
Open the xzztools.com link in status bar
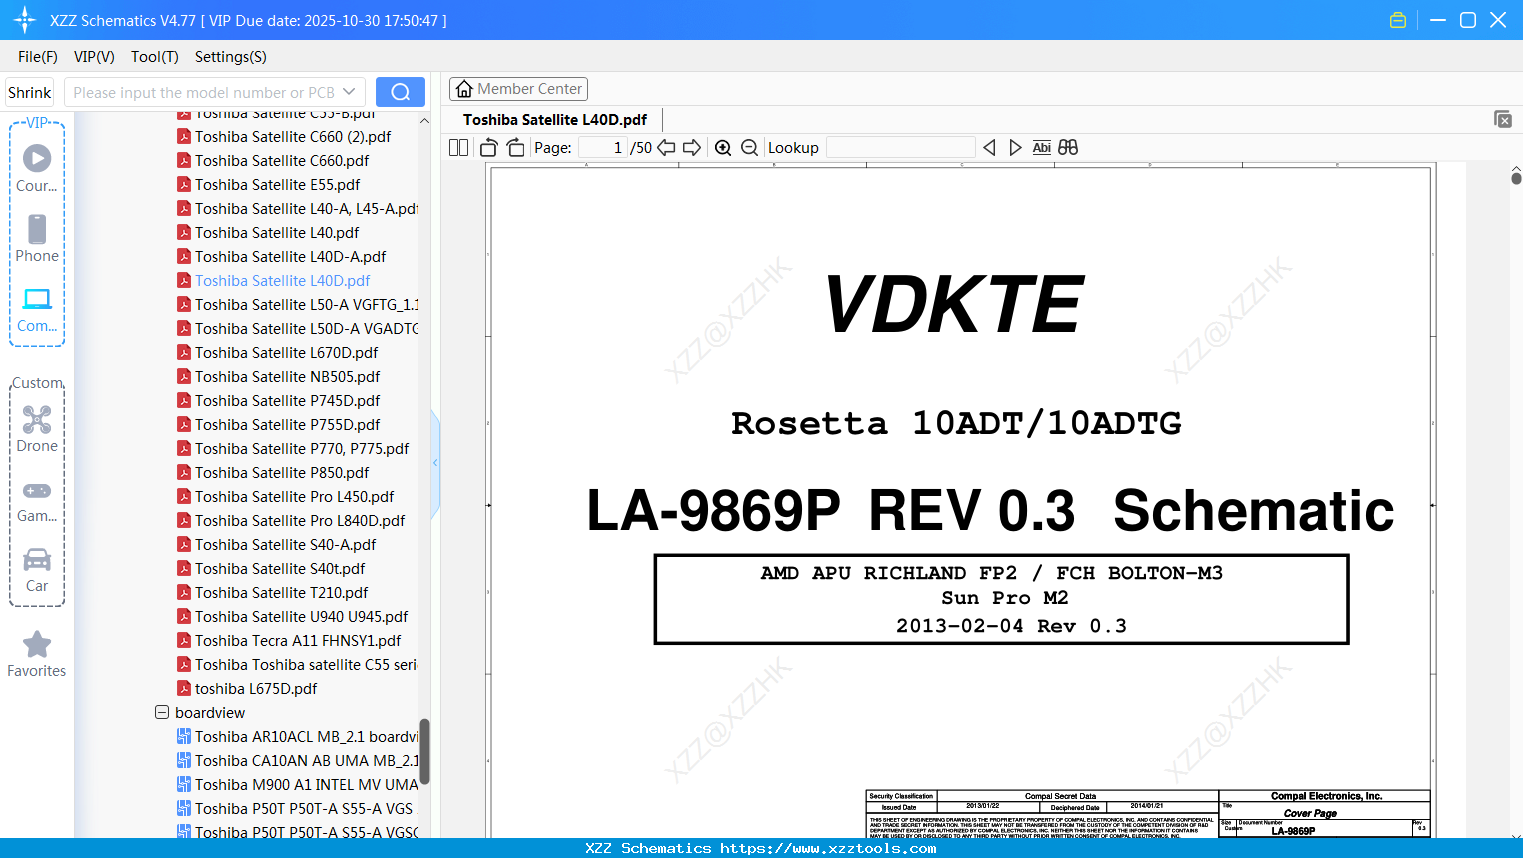(828, 848)
